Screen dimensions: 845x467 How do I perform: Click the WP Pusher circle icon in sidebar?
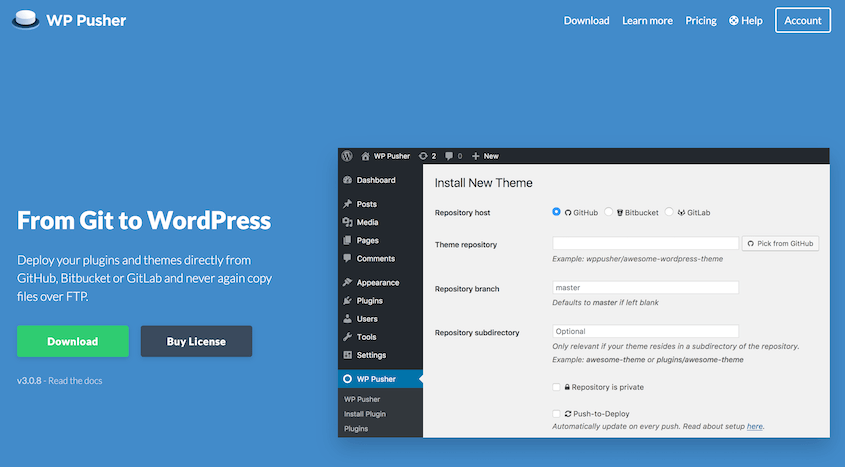[348, 379]
